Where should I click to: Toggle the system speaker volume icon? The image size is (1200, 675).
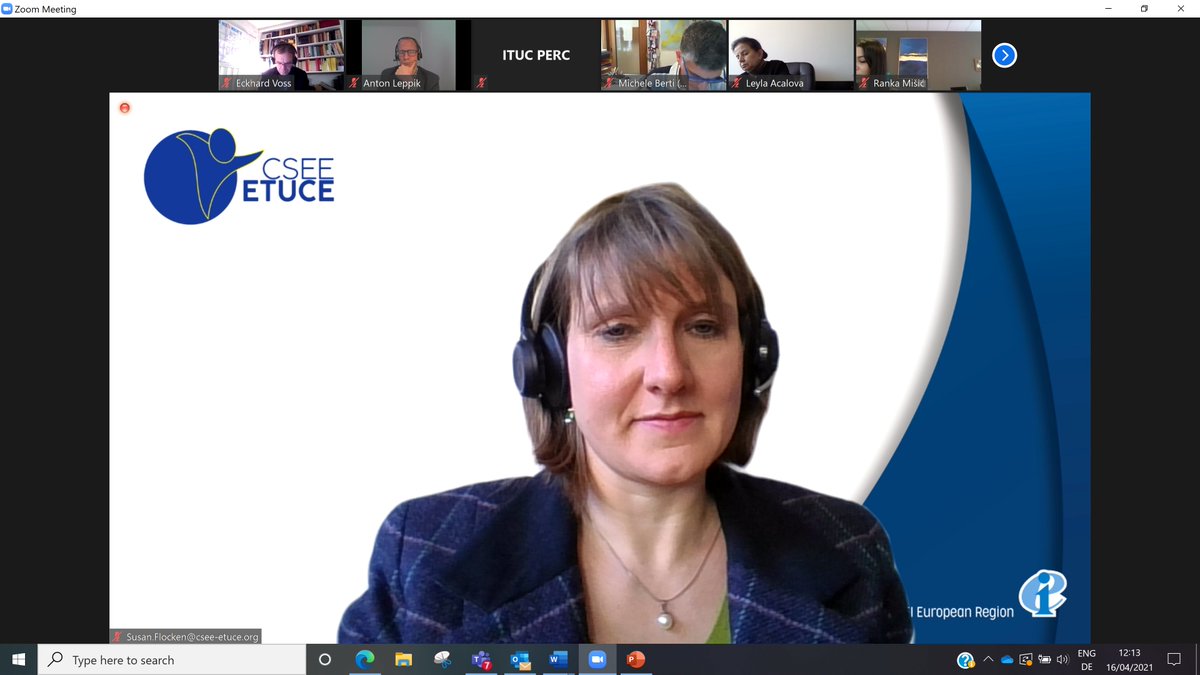pyautogui.click(x=1062, y=659)
